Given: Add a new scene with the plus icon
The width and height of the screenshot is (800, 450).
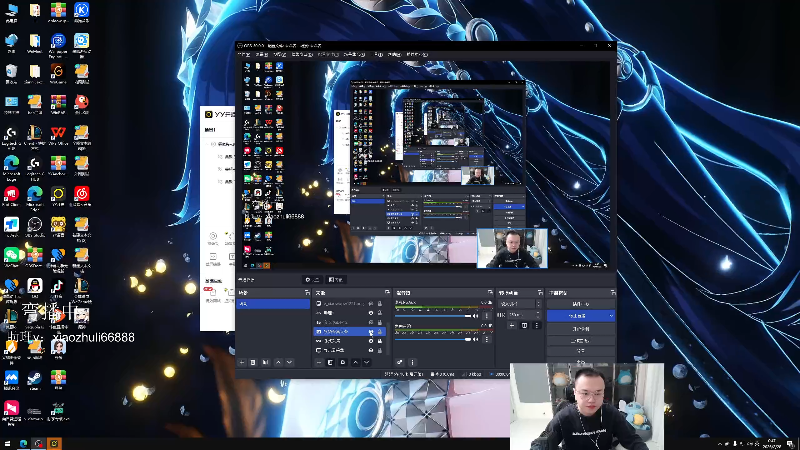Looking at the screenshot, I should pyautogui.click(x=242, y=362).
